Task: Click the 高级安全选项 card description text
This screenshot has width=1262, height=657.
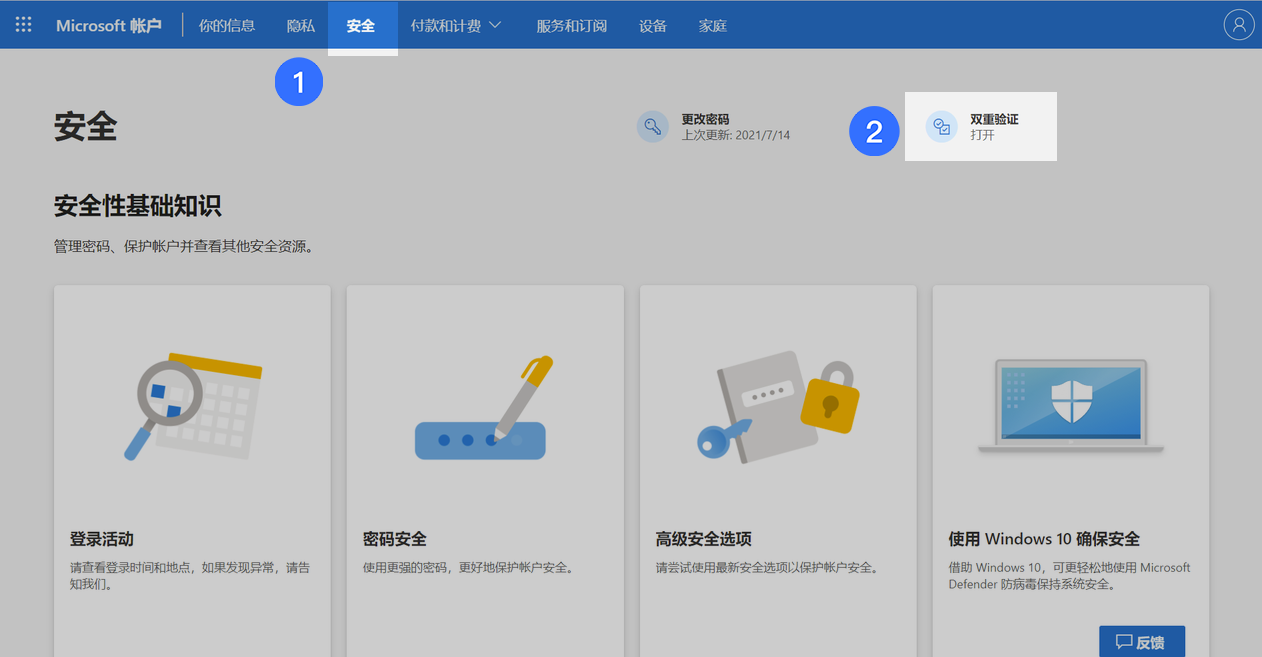Action: tap(768, 568)
